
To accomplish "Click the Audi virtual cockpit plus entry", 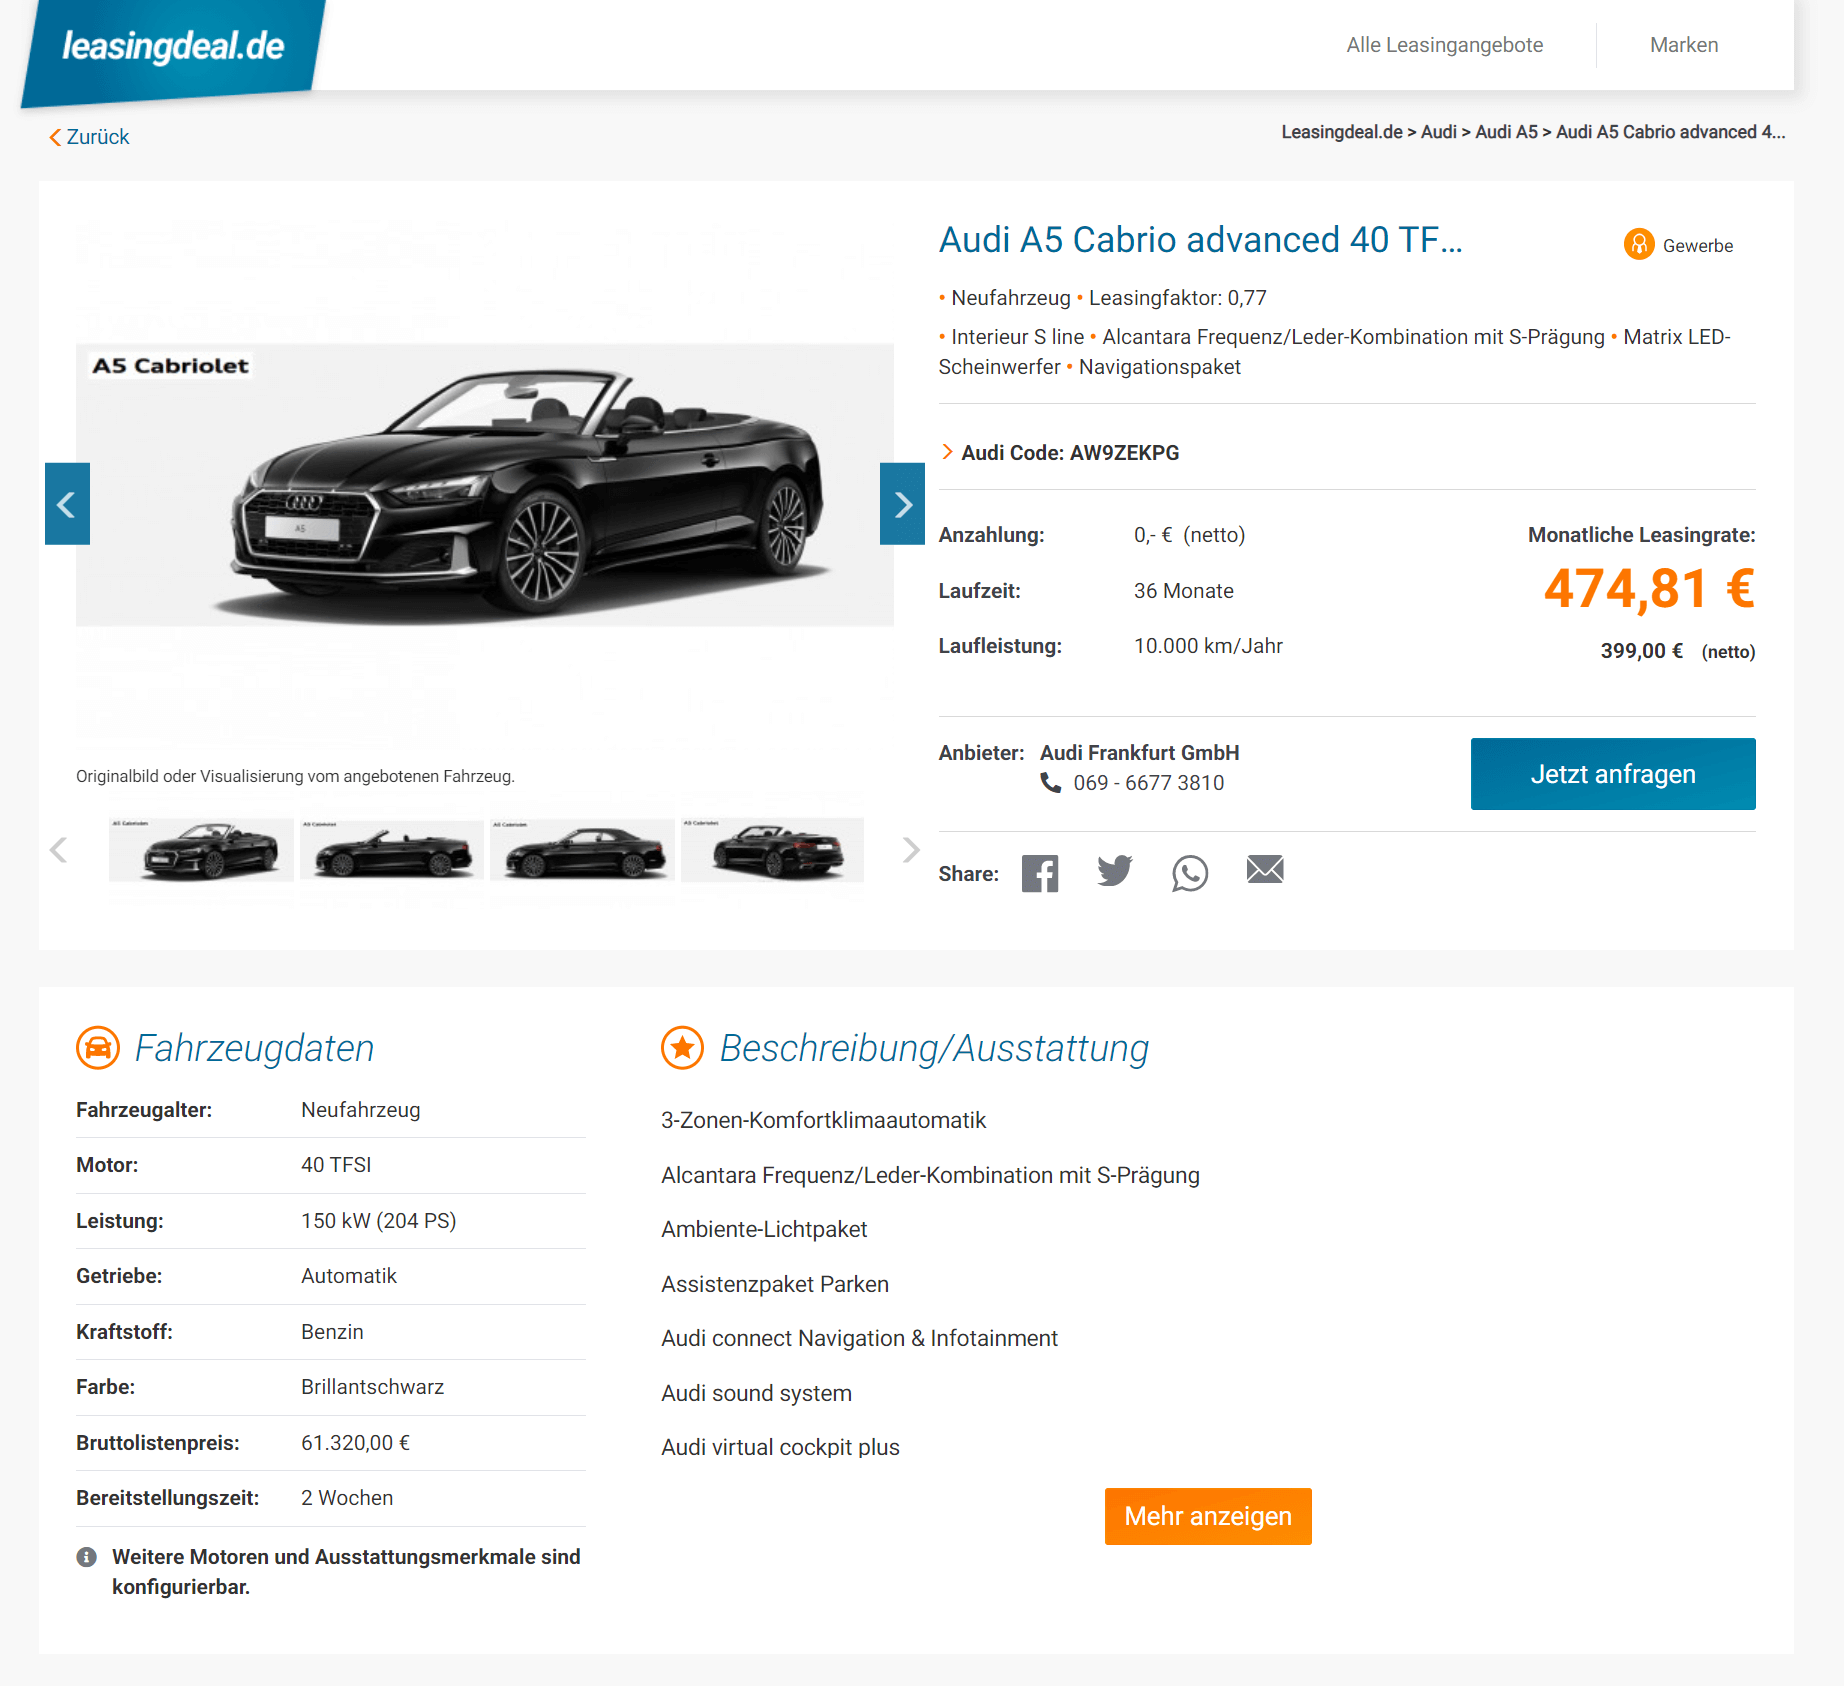I will click(781, 1447).
